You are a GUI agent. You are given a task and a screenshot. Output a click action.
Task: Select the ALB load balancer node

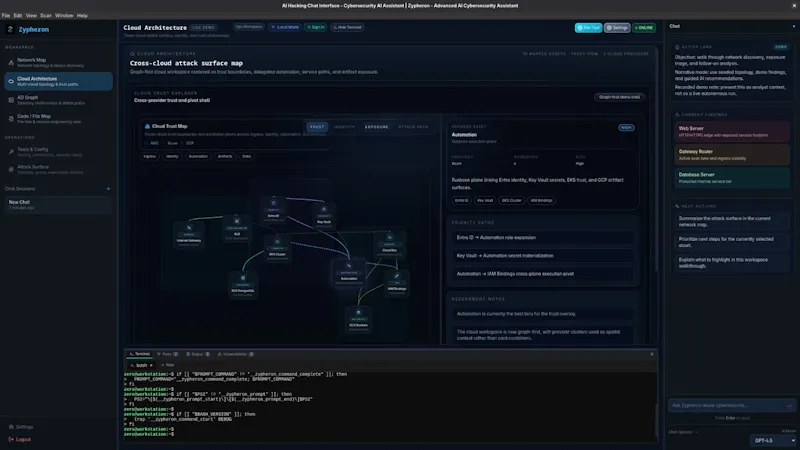237,229
